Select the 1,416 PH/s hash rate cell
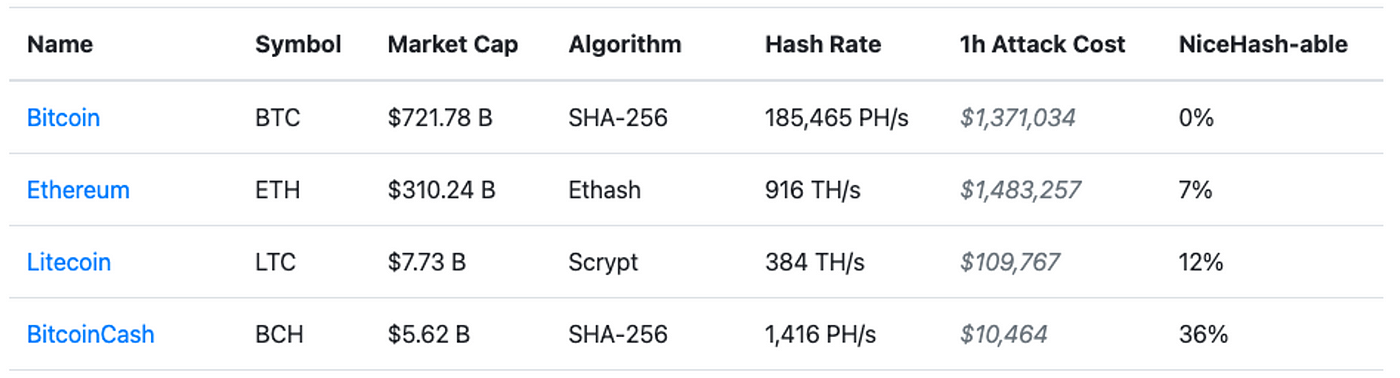 point(821,334)
